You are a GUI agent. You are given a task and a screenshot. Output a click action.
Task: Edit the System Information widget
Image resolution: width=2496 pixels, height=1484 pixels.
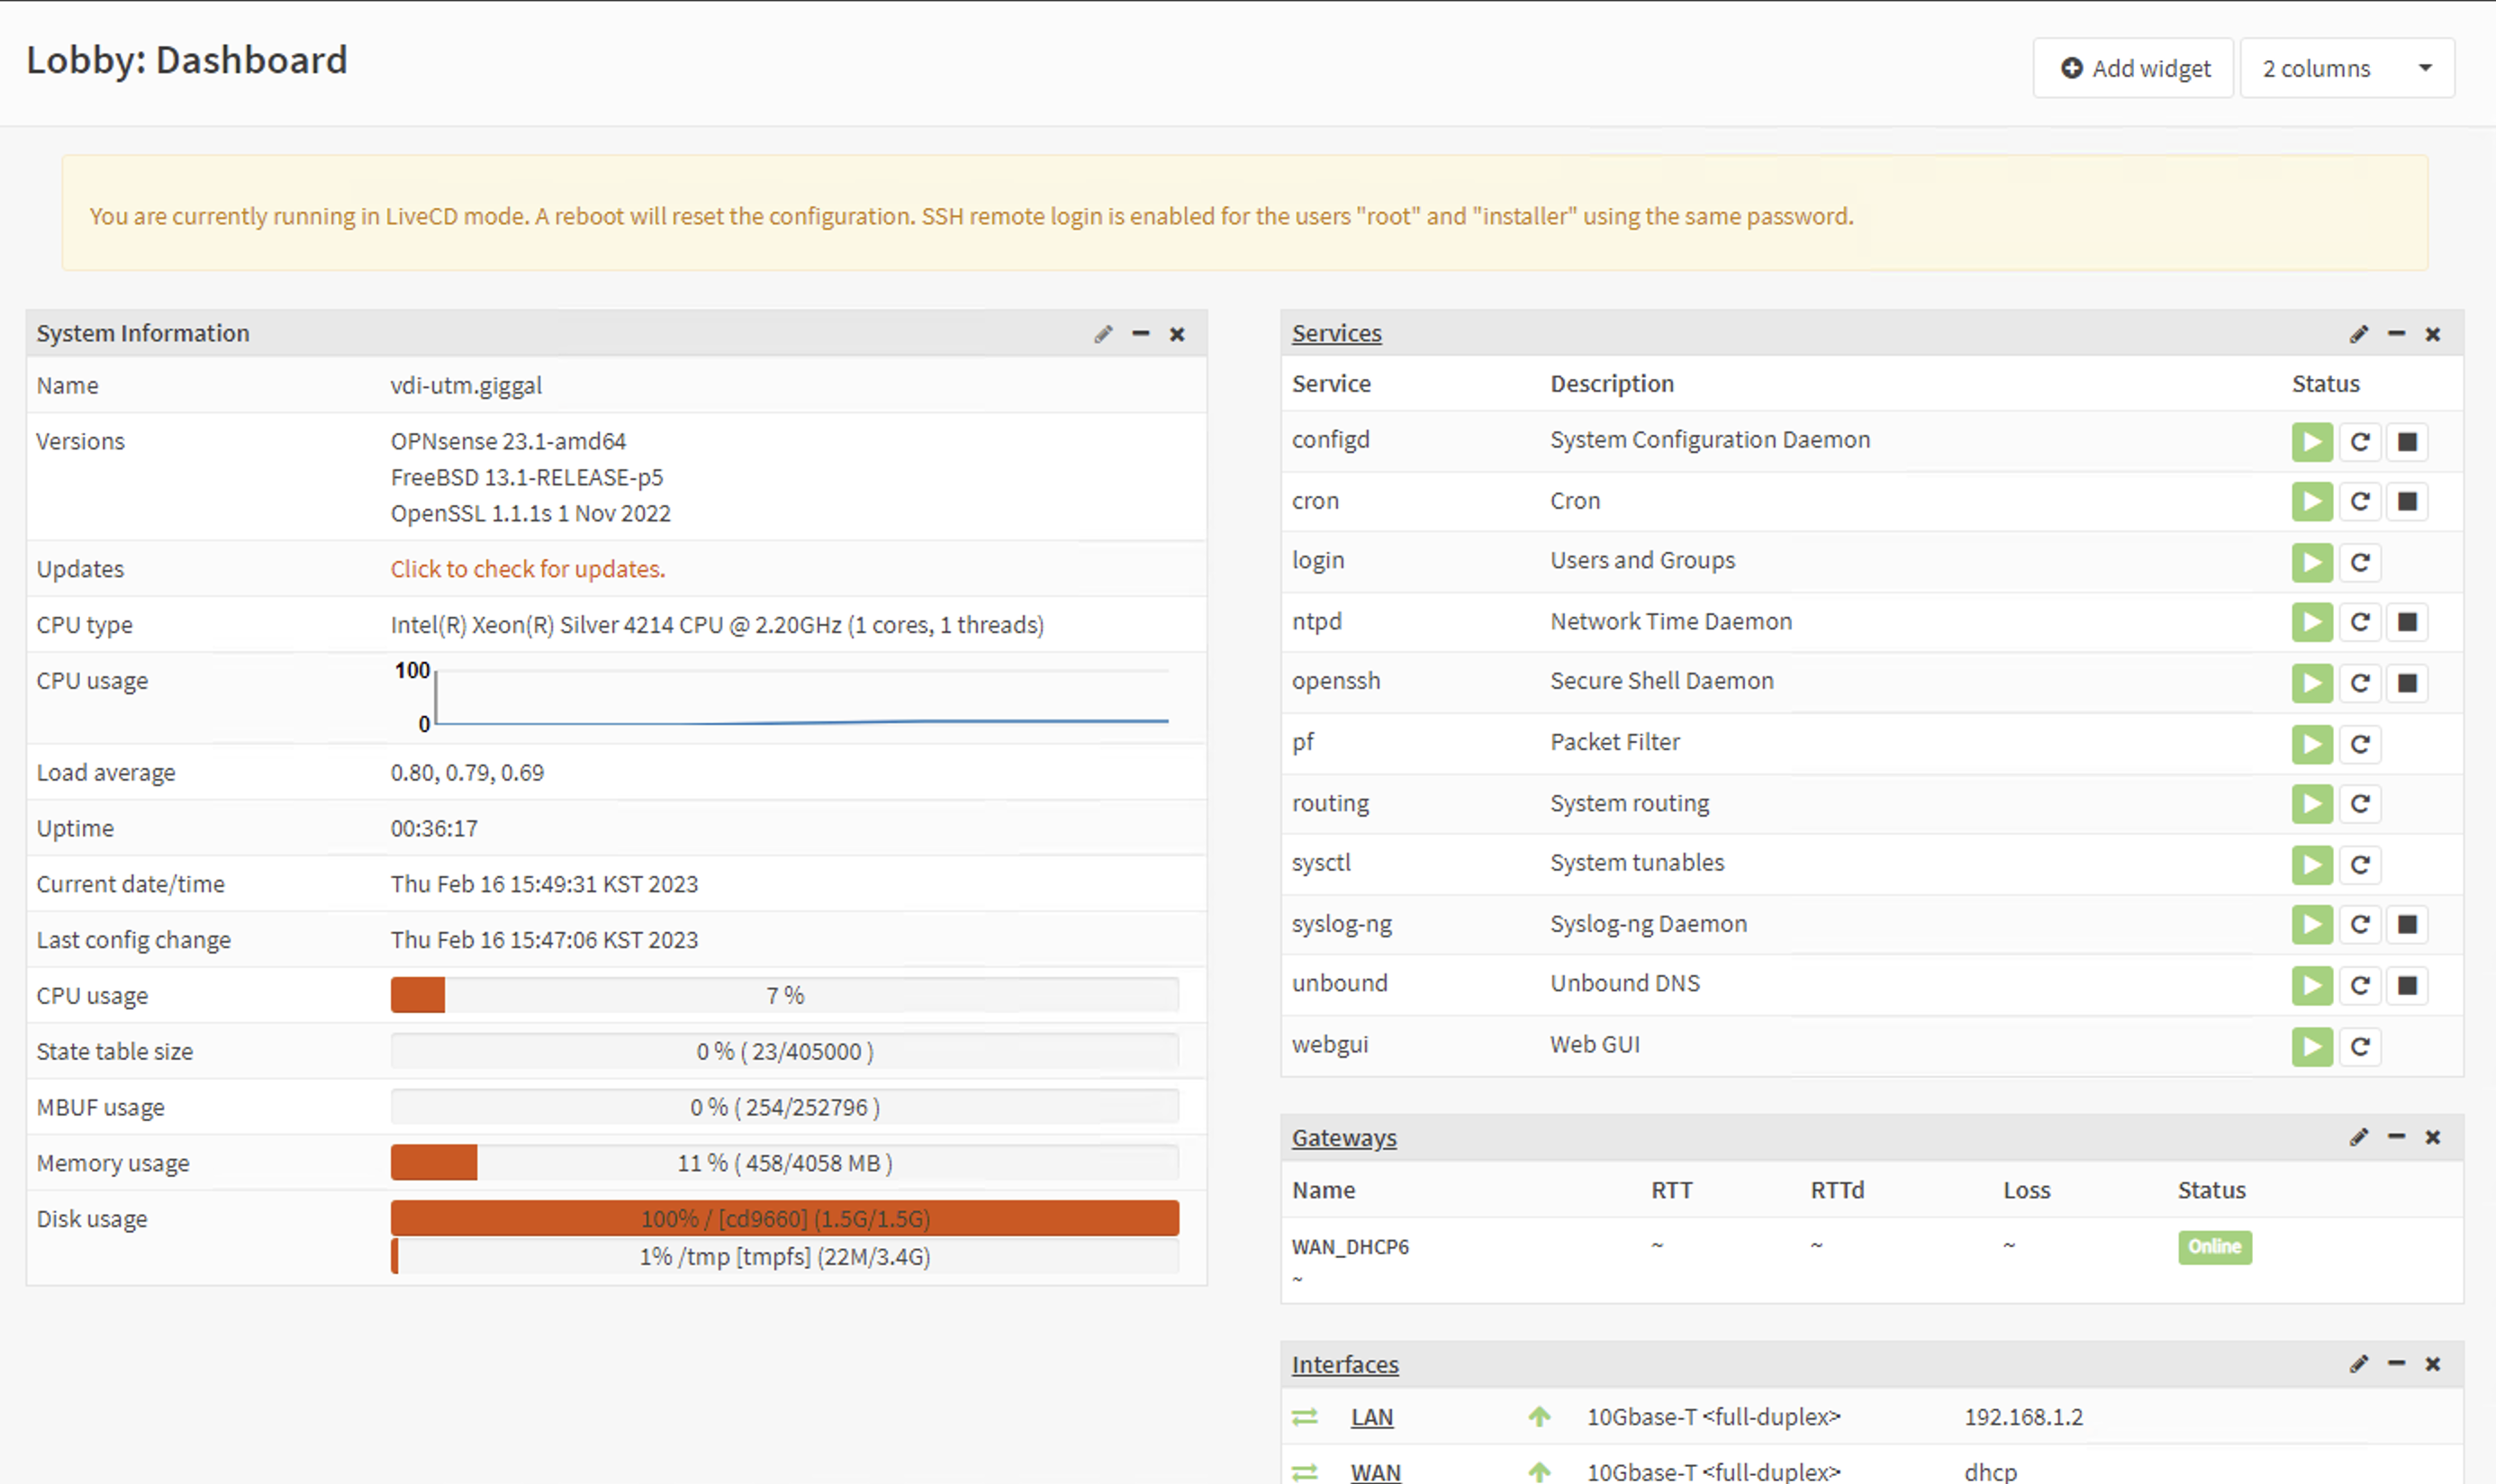1103,334
